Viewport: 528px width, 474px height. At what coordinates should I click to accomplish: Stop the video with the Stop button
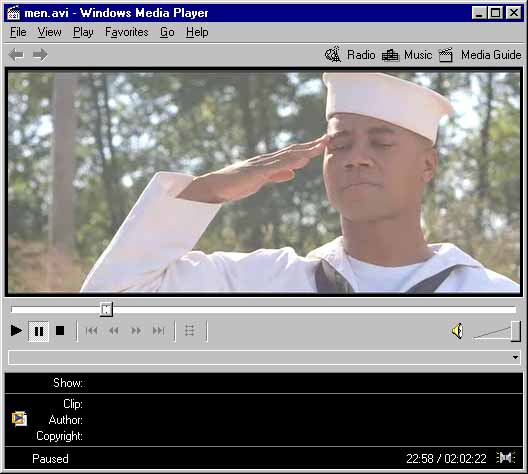(x=60, y=331)
